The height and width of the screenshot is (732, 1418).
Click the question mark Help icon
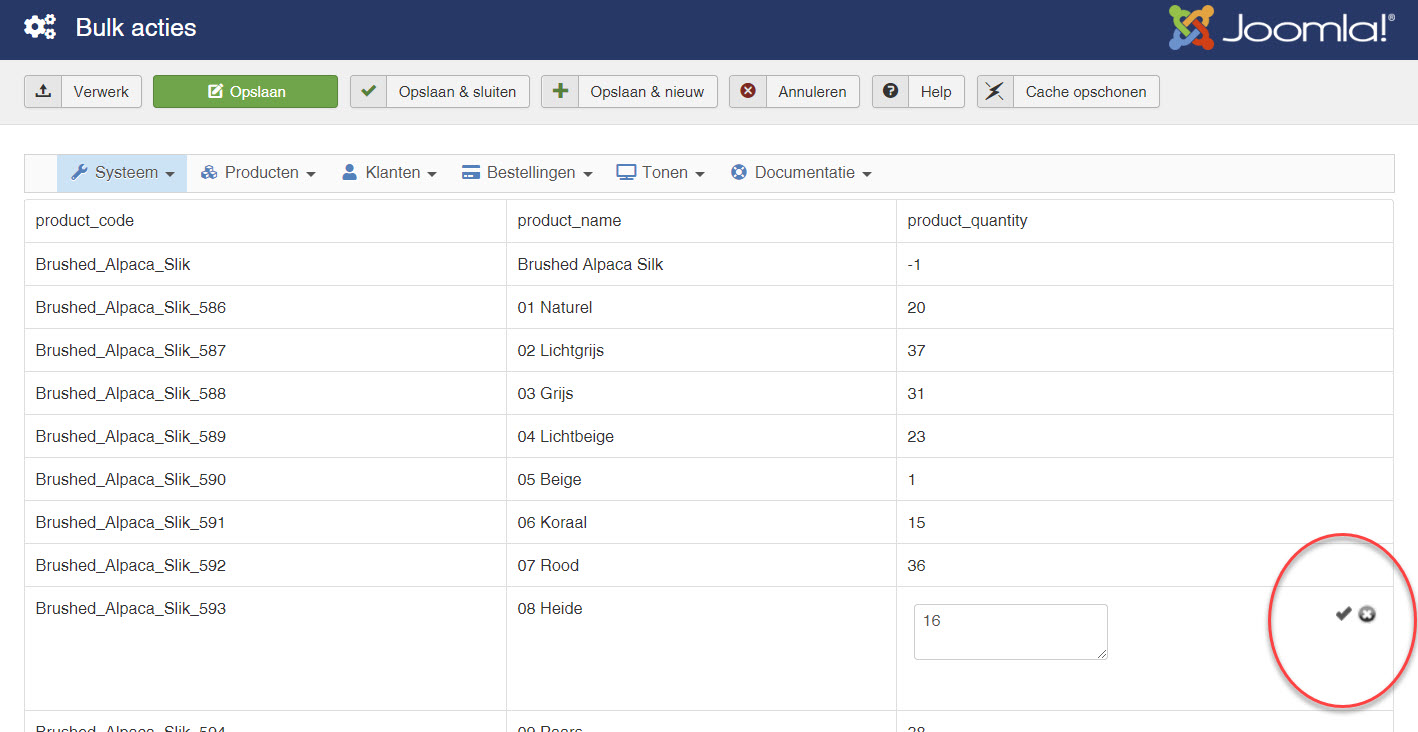point(890,92)
